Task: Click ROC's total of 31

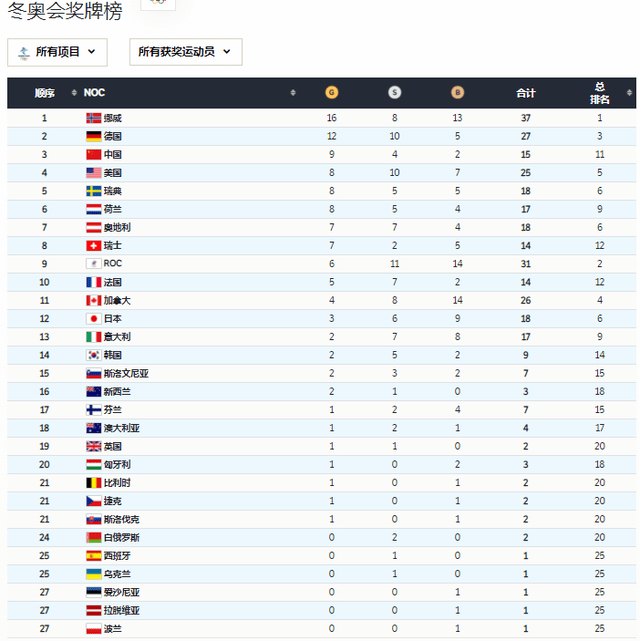Action: point(526,264)
